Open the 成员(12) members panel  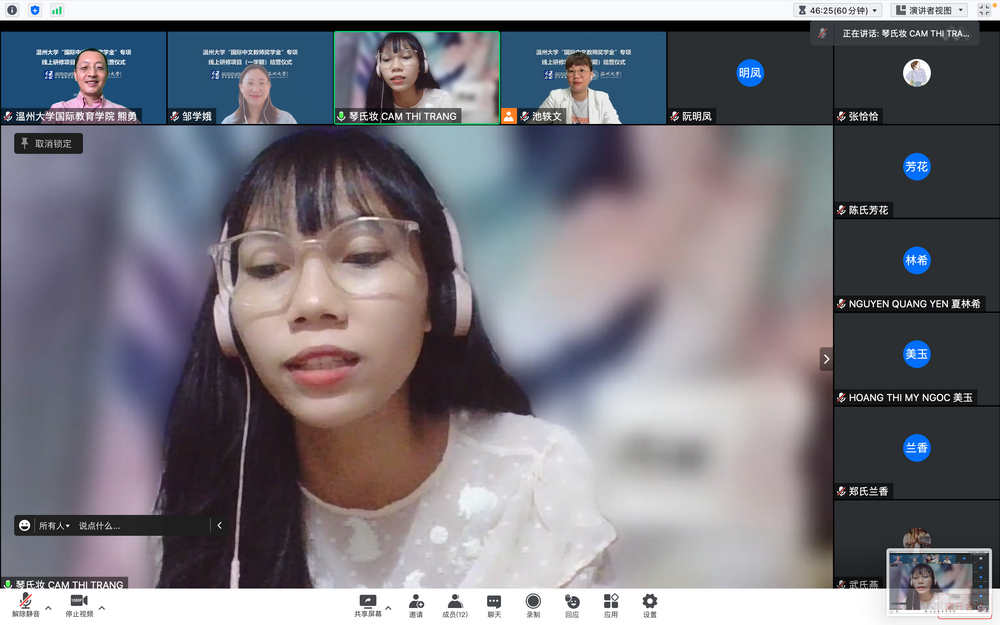pos(455,601)
